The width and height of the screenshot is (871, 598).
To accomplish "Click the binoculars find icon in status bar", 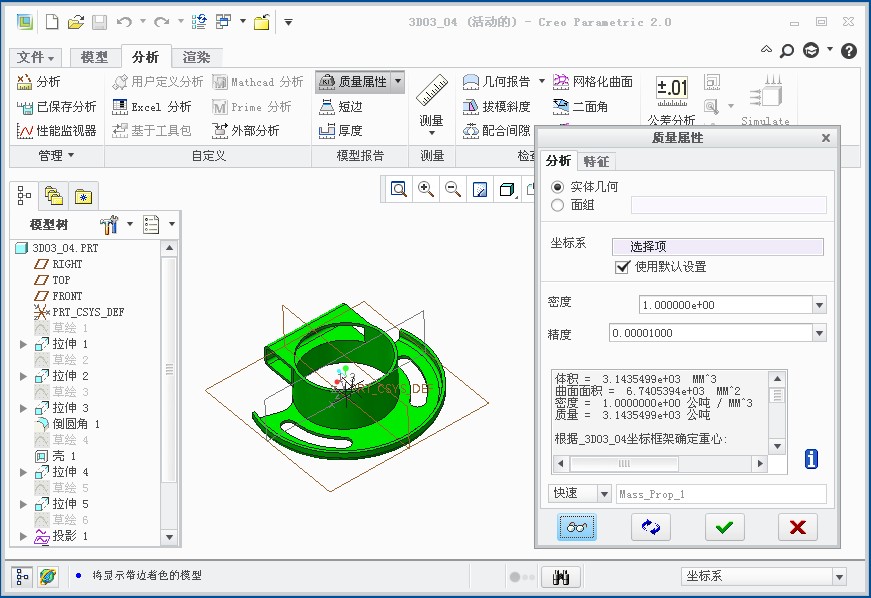I will (561, 577).
